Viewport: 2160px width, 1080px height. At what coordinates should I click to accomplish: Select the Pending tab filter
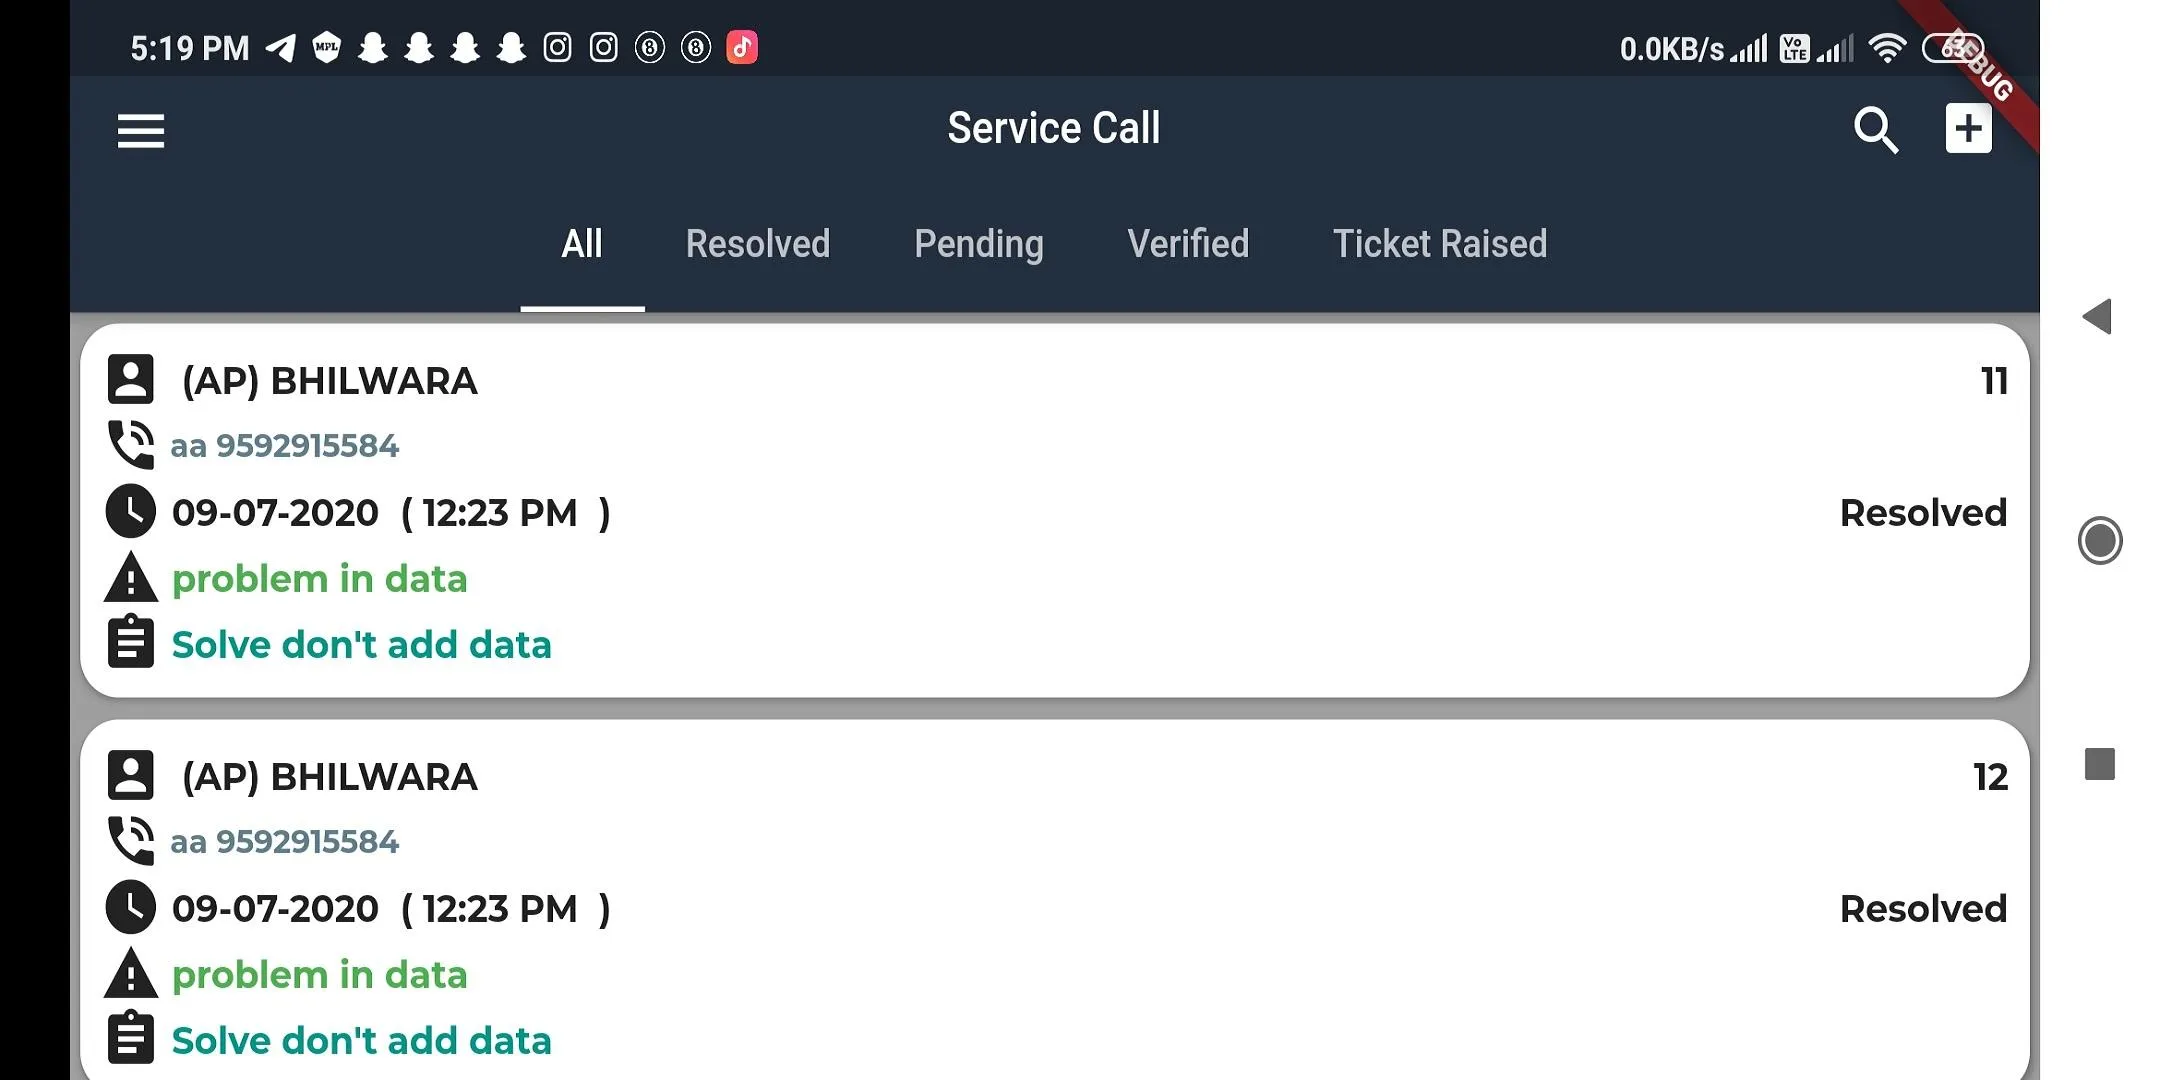coord(979,242)
